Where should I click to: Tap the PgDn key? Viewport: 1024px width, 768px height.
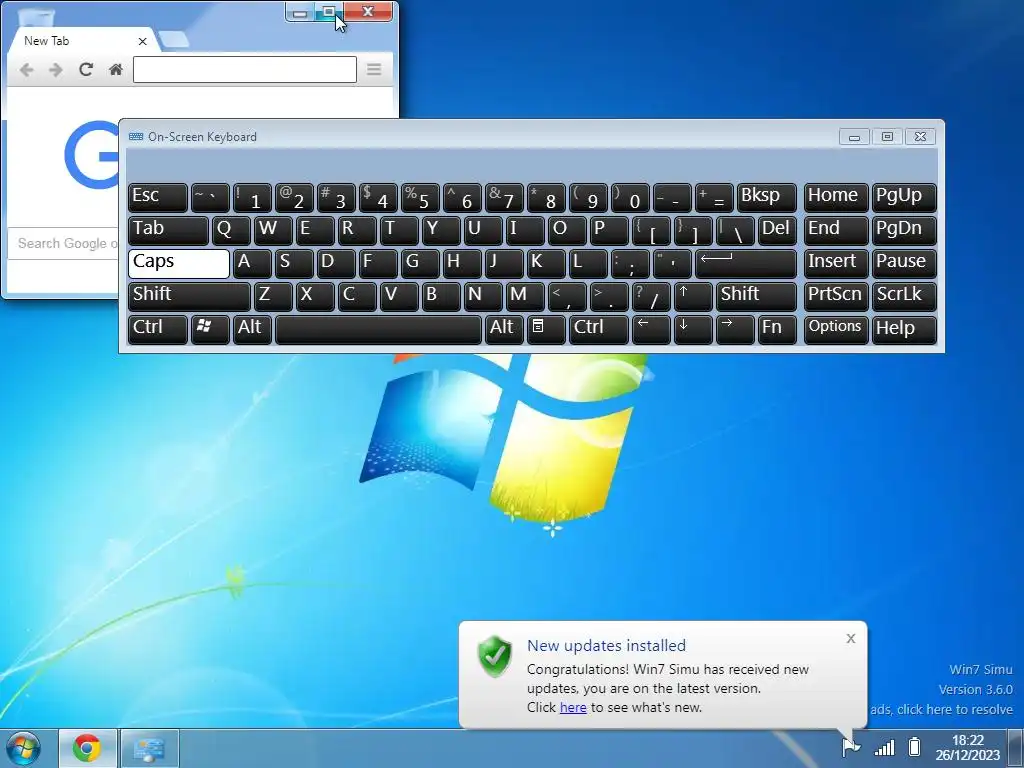(904, 231)
